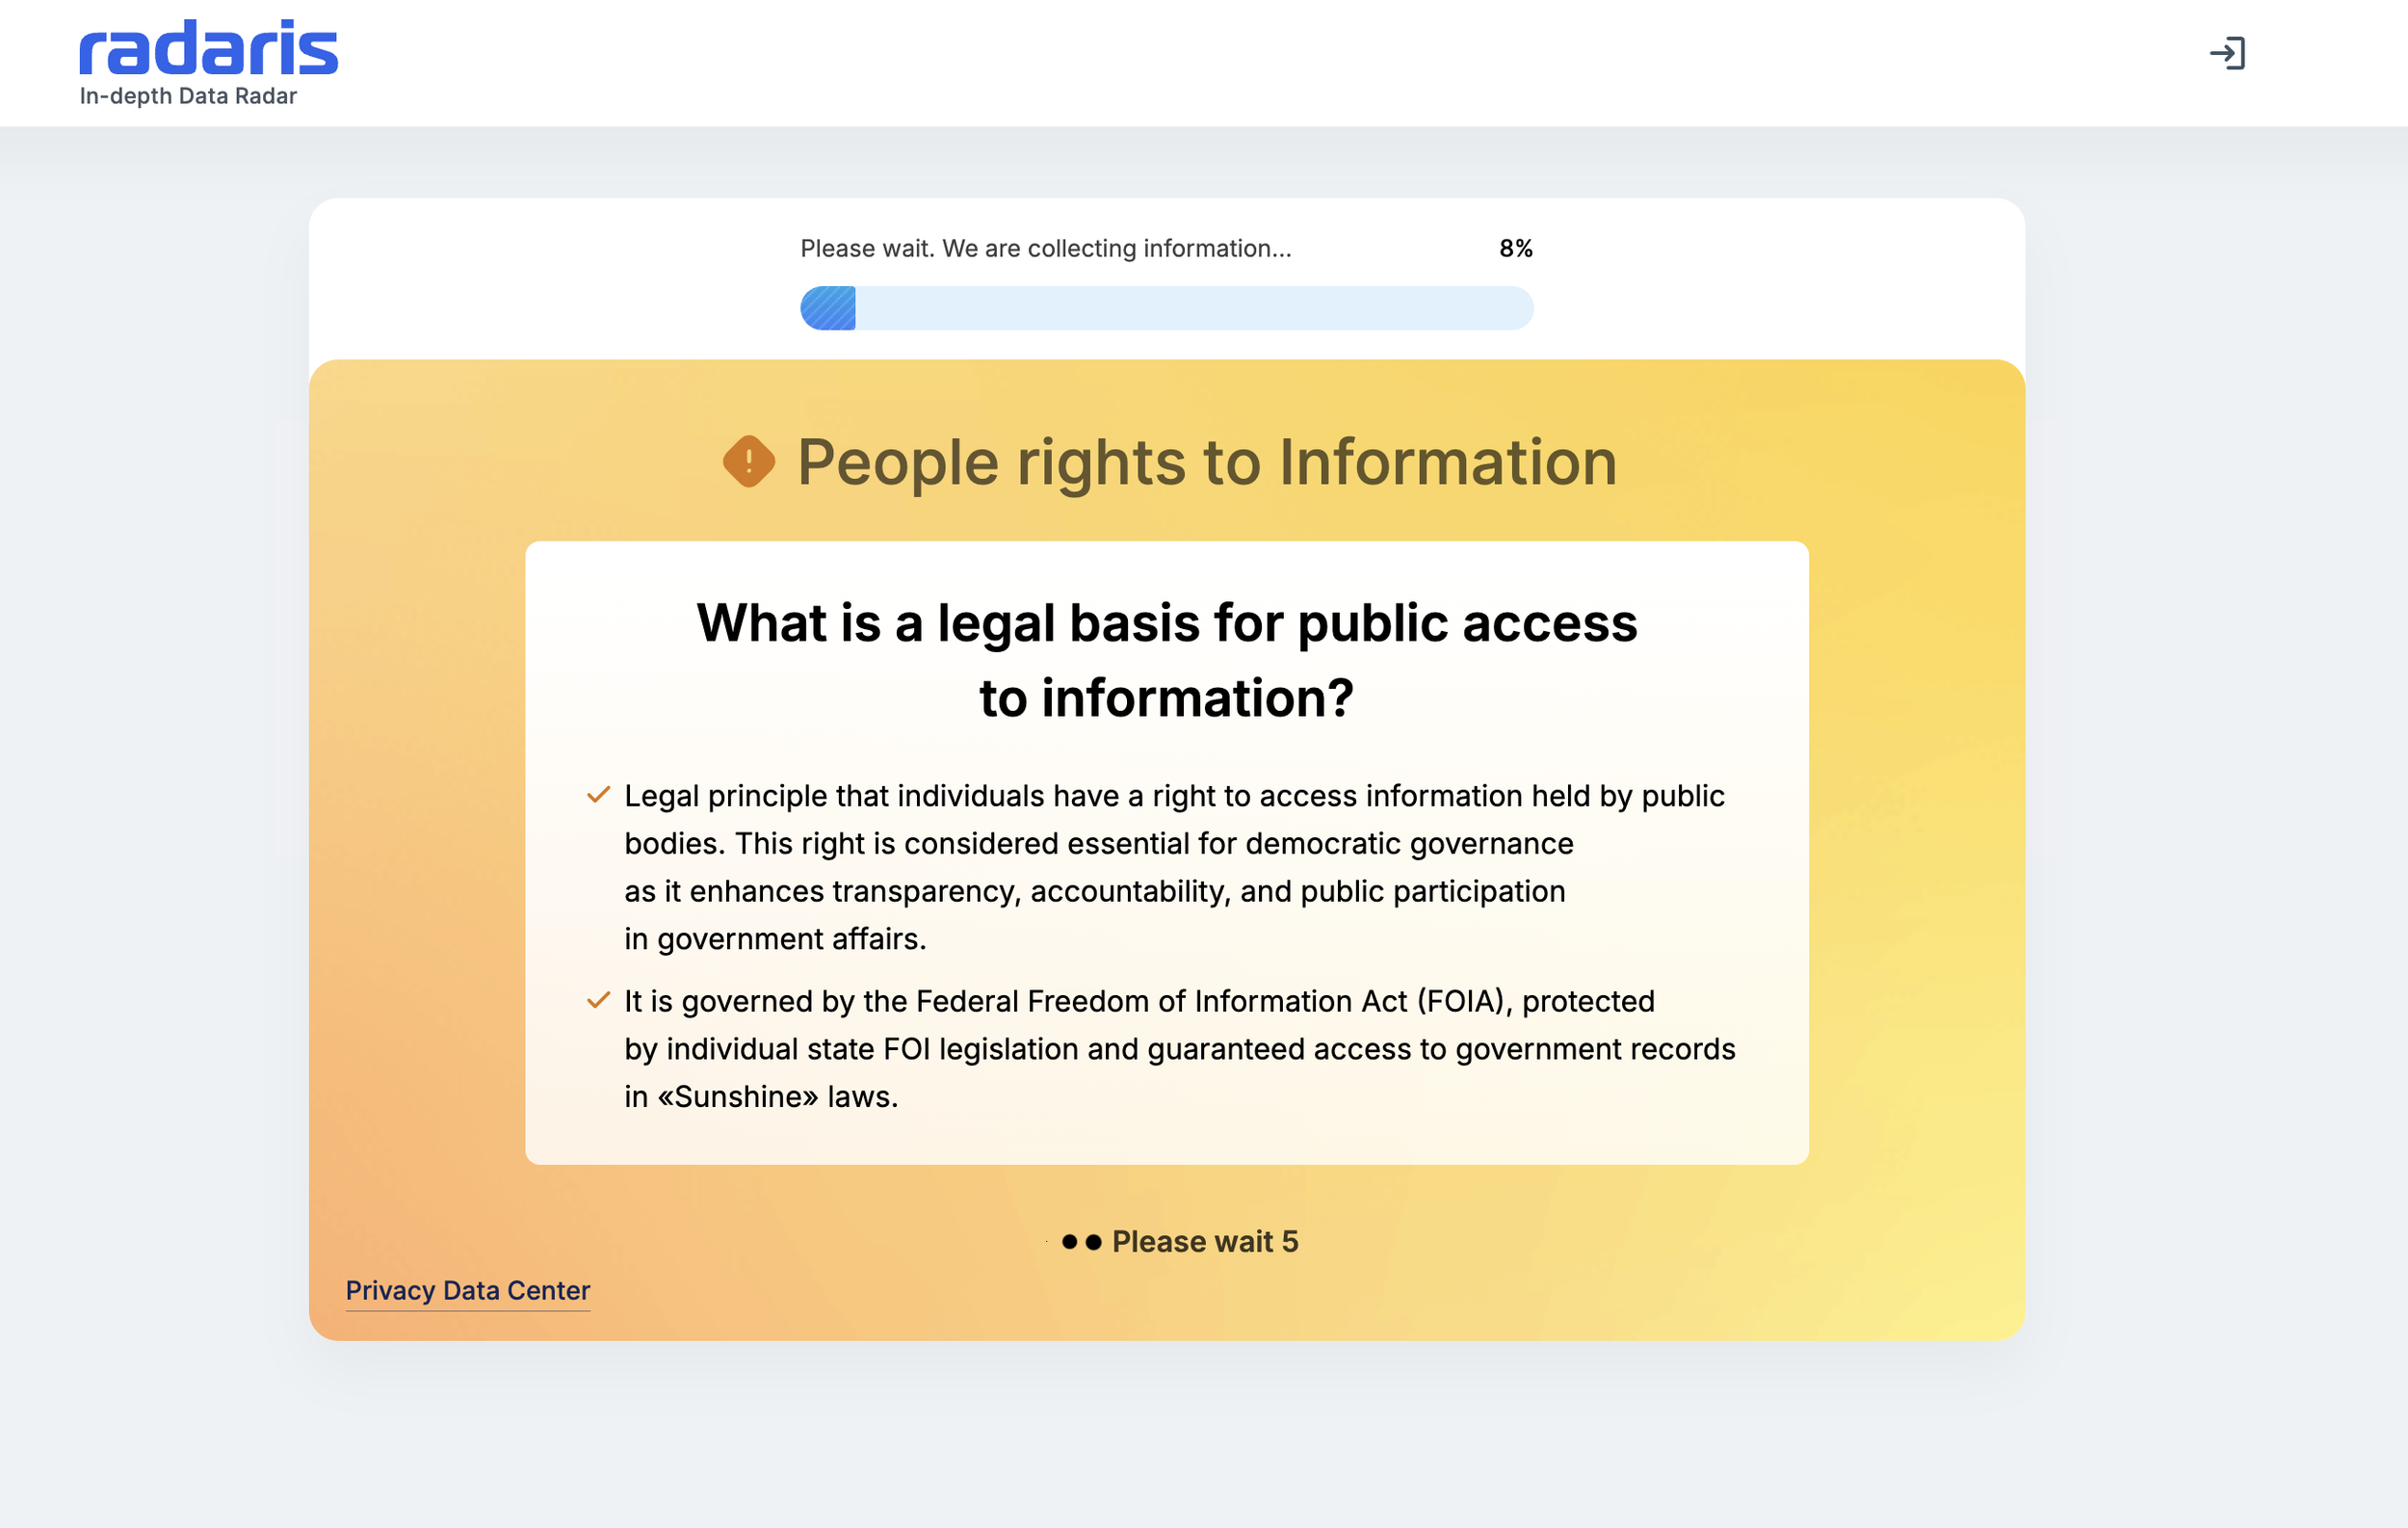Click the orange warning exclamation icon

point(748,461)
